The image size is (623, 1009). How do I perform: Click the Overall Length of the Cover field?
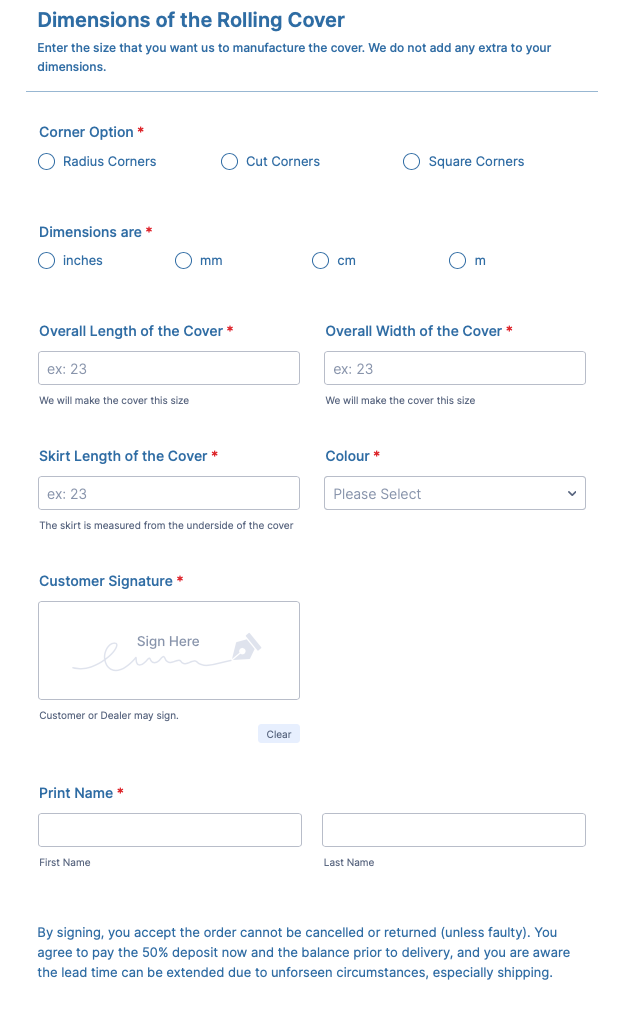click(169, 368)
